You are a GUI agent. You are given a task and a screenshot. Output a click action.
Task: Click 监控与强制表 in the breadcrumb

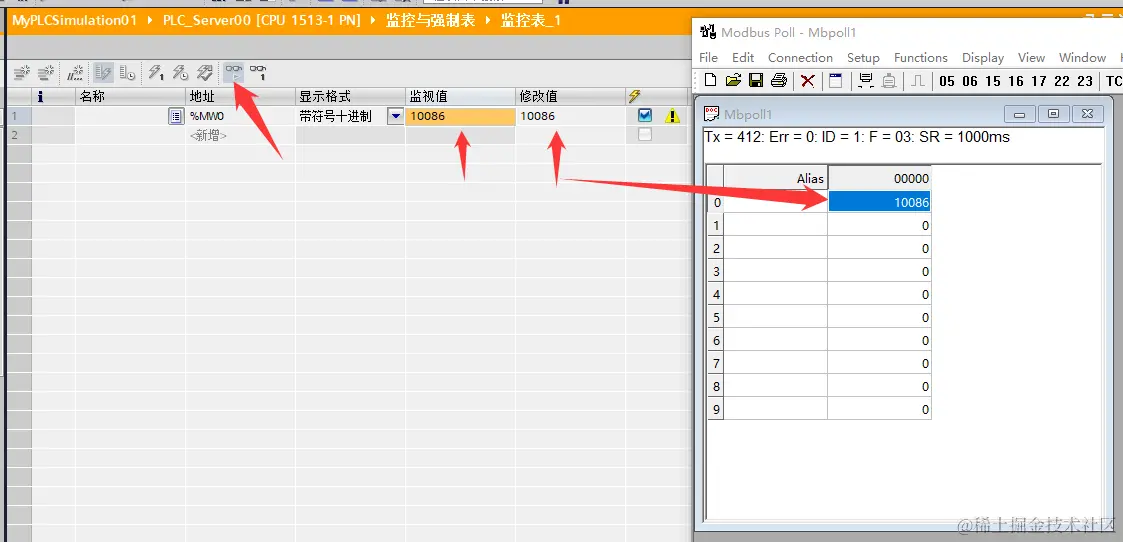430,20
